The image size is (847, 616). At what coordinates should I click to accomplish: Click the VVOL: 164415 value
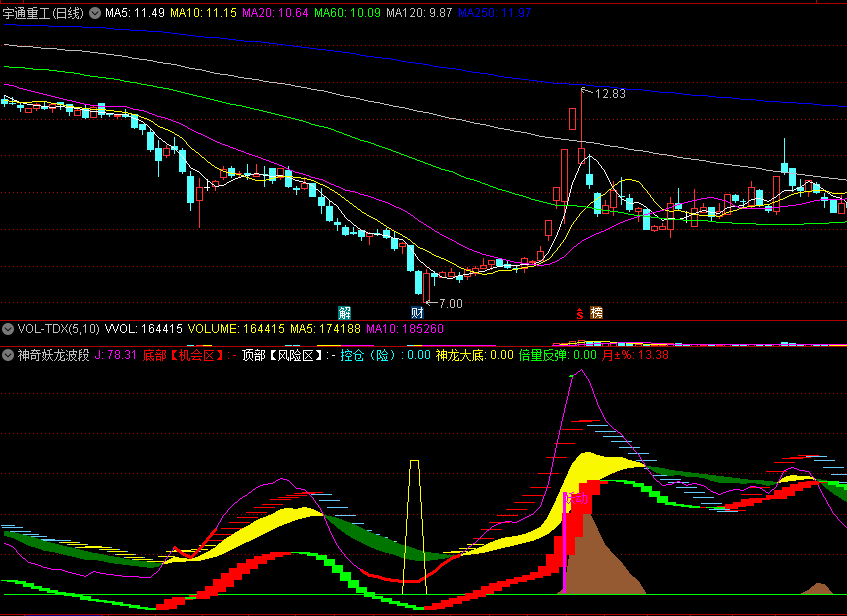[x=144, y=329]
